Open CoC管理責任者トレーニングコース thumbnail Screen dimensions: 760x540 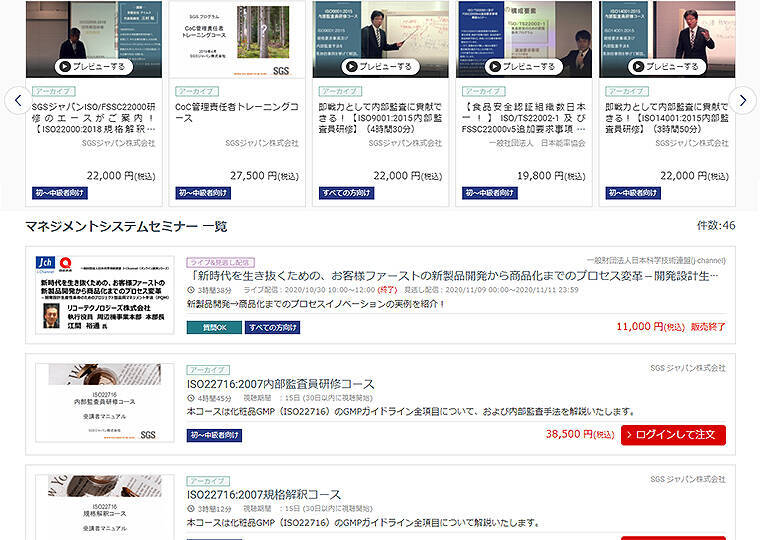(237, 39)
